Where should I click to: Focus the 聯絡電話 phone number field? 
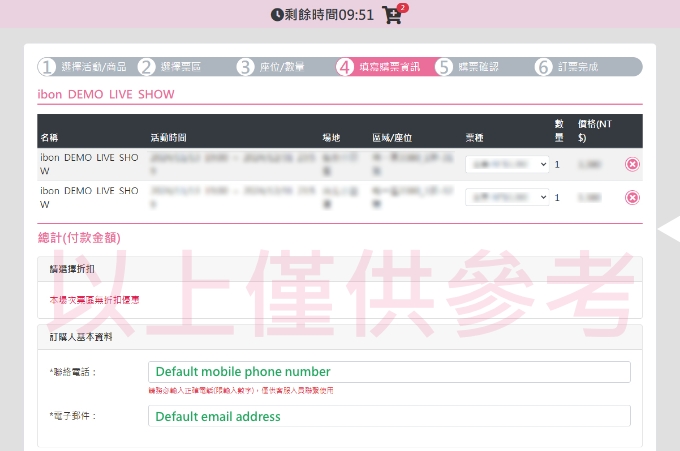click(x=388, y=372)
